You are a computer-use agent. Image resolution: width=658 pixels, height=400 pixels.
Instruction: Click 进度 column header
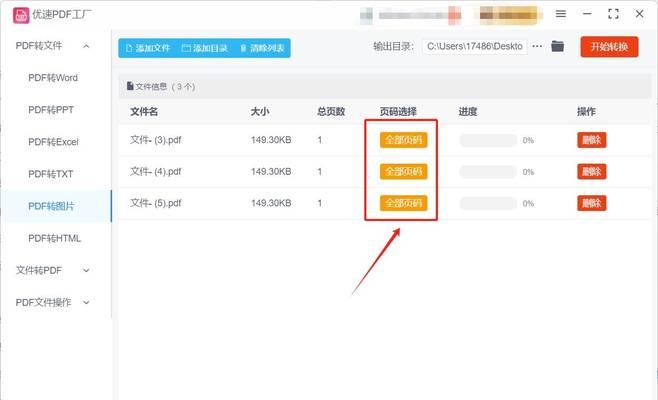(x=468, y=112)
